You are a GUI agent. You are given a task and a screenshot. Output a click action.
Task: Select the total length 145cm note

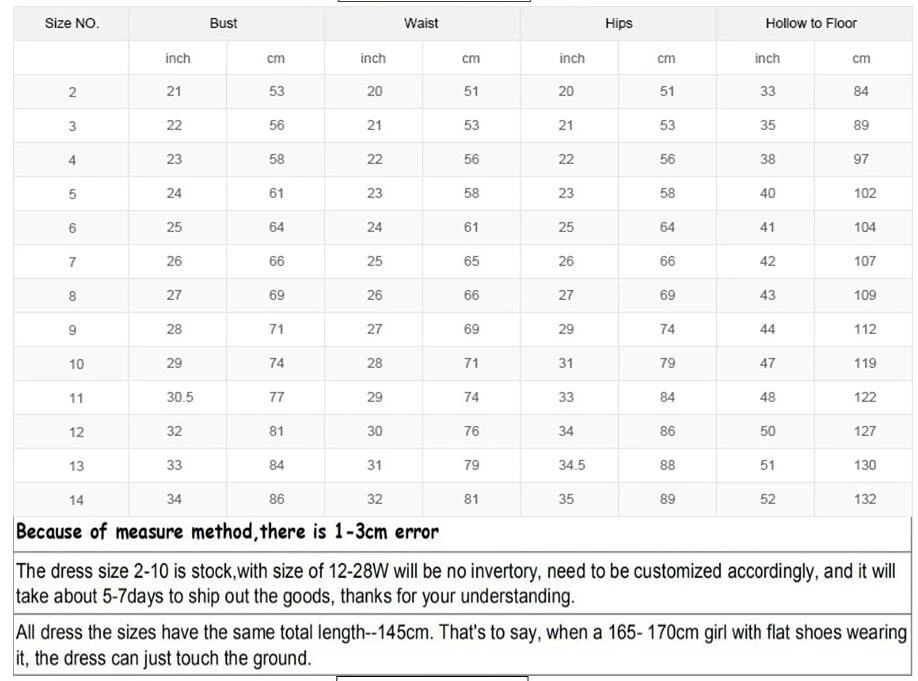point(460,645)
